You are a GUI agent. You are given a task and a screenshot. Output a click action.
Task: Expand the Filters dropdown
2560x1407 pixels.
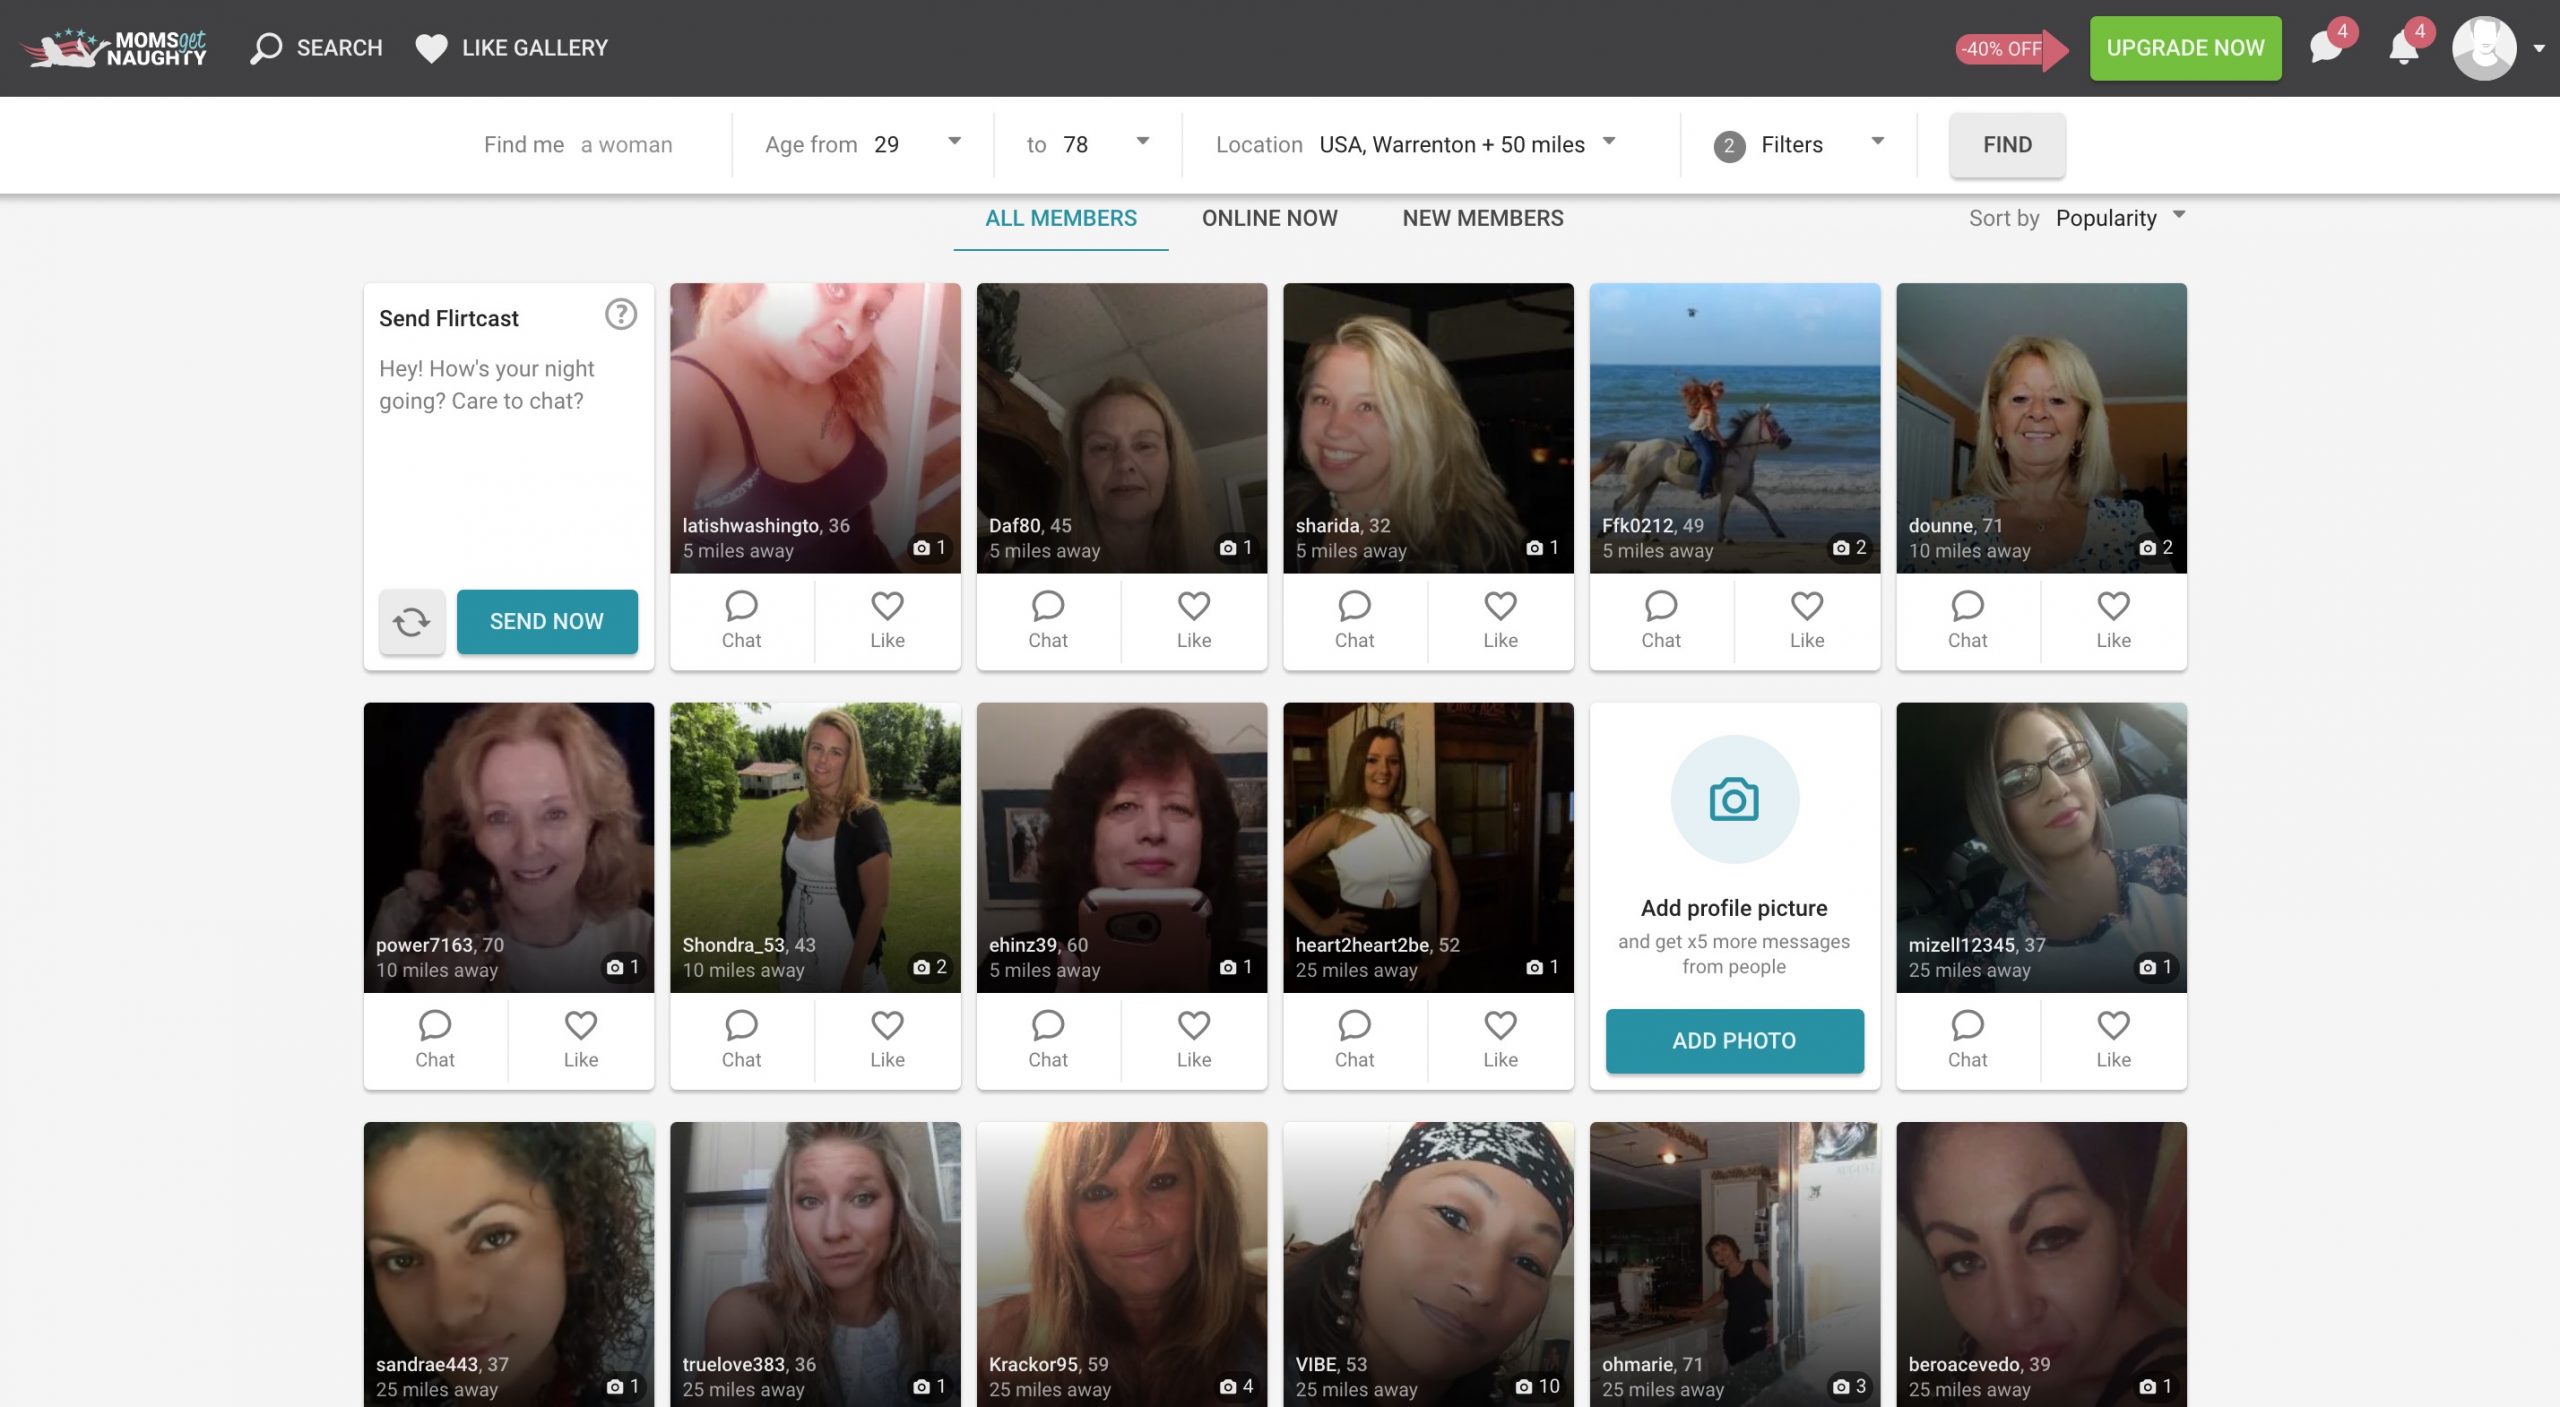click(1799, 144)
